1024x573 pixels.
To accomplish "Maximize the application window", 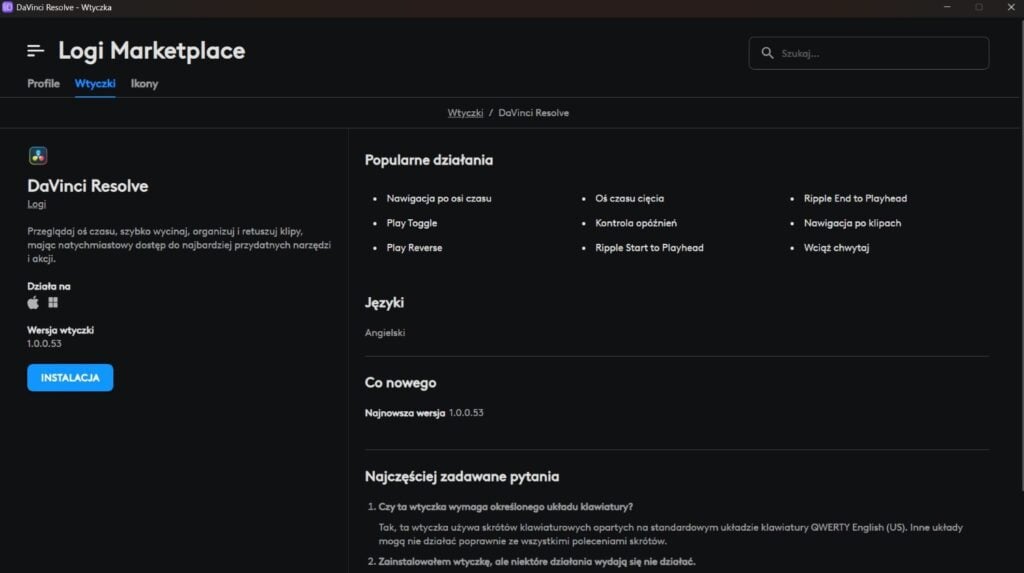I will tap(978, 7).
